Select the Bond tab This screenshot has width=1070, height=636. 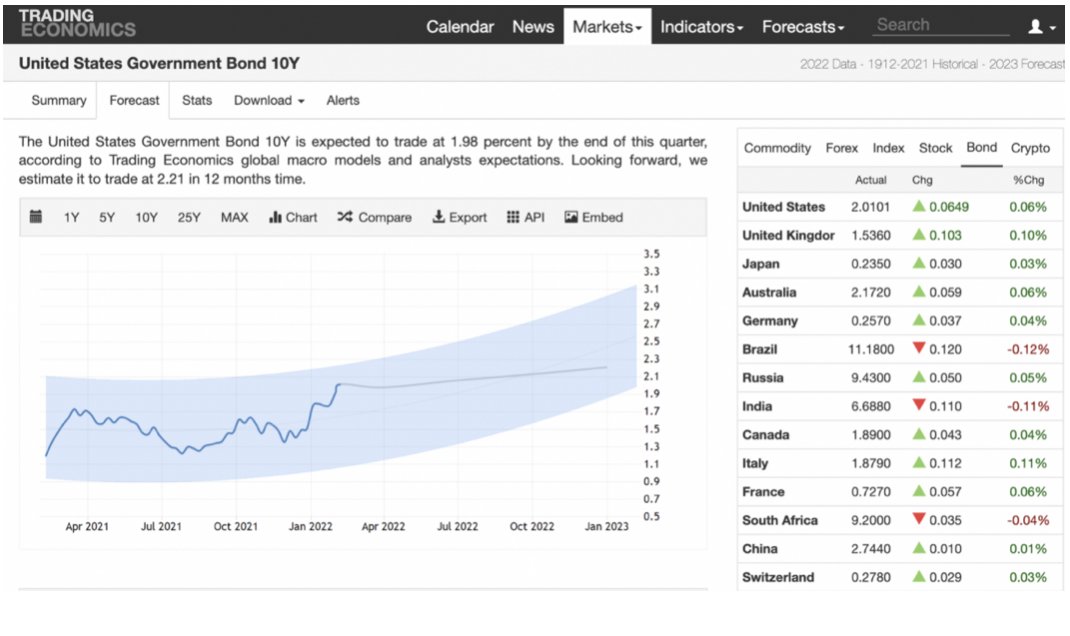tap(981, 147)
